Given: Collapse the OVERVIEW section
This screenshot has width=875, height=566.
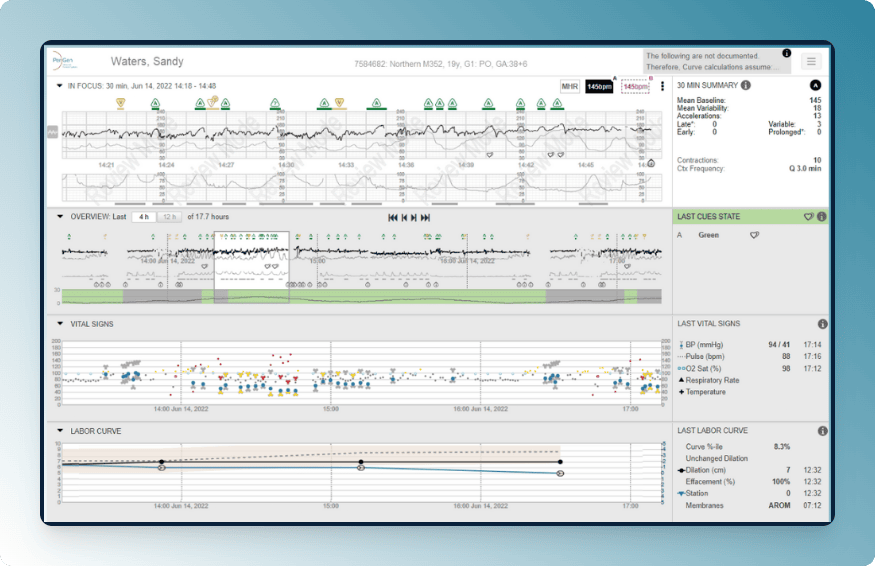Looking at the screenshot, I should point(59,216).
